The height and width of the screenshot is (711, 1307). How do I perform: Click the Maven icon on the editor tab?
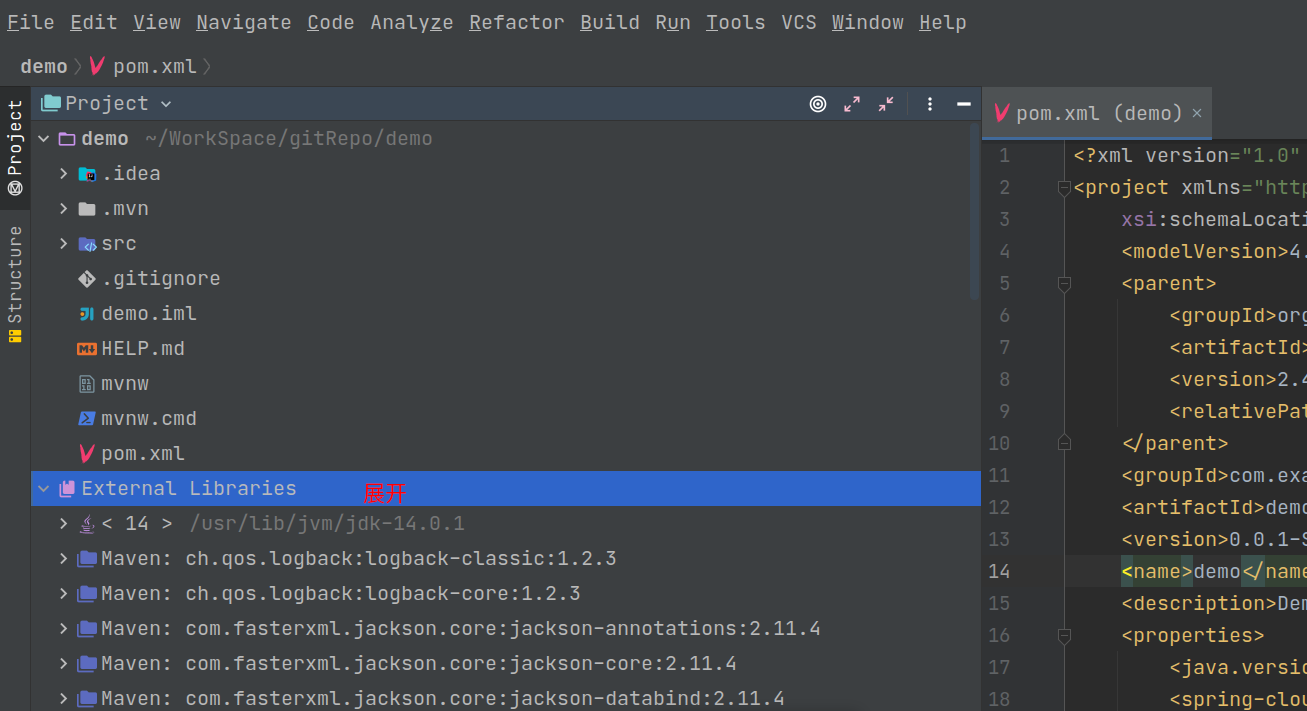tap(1002, 113)
